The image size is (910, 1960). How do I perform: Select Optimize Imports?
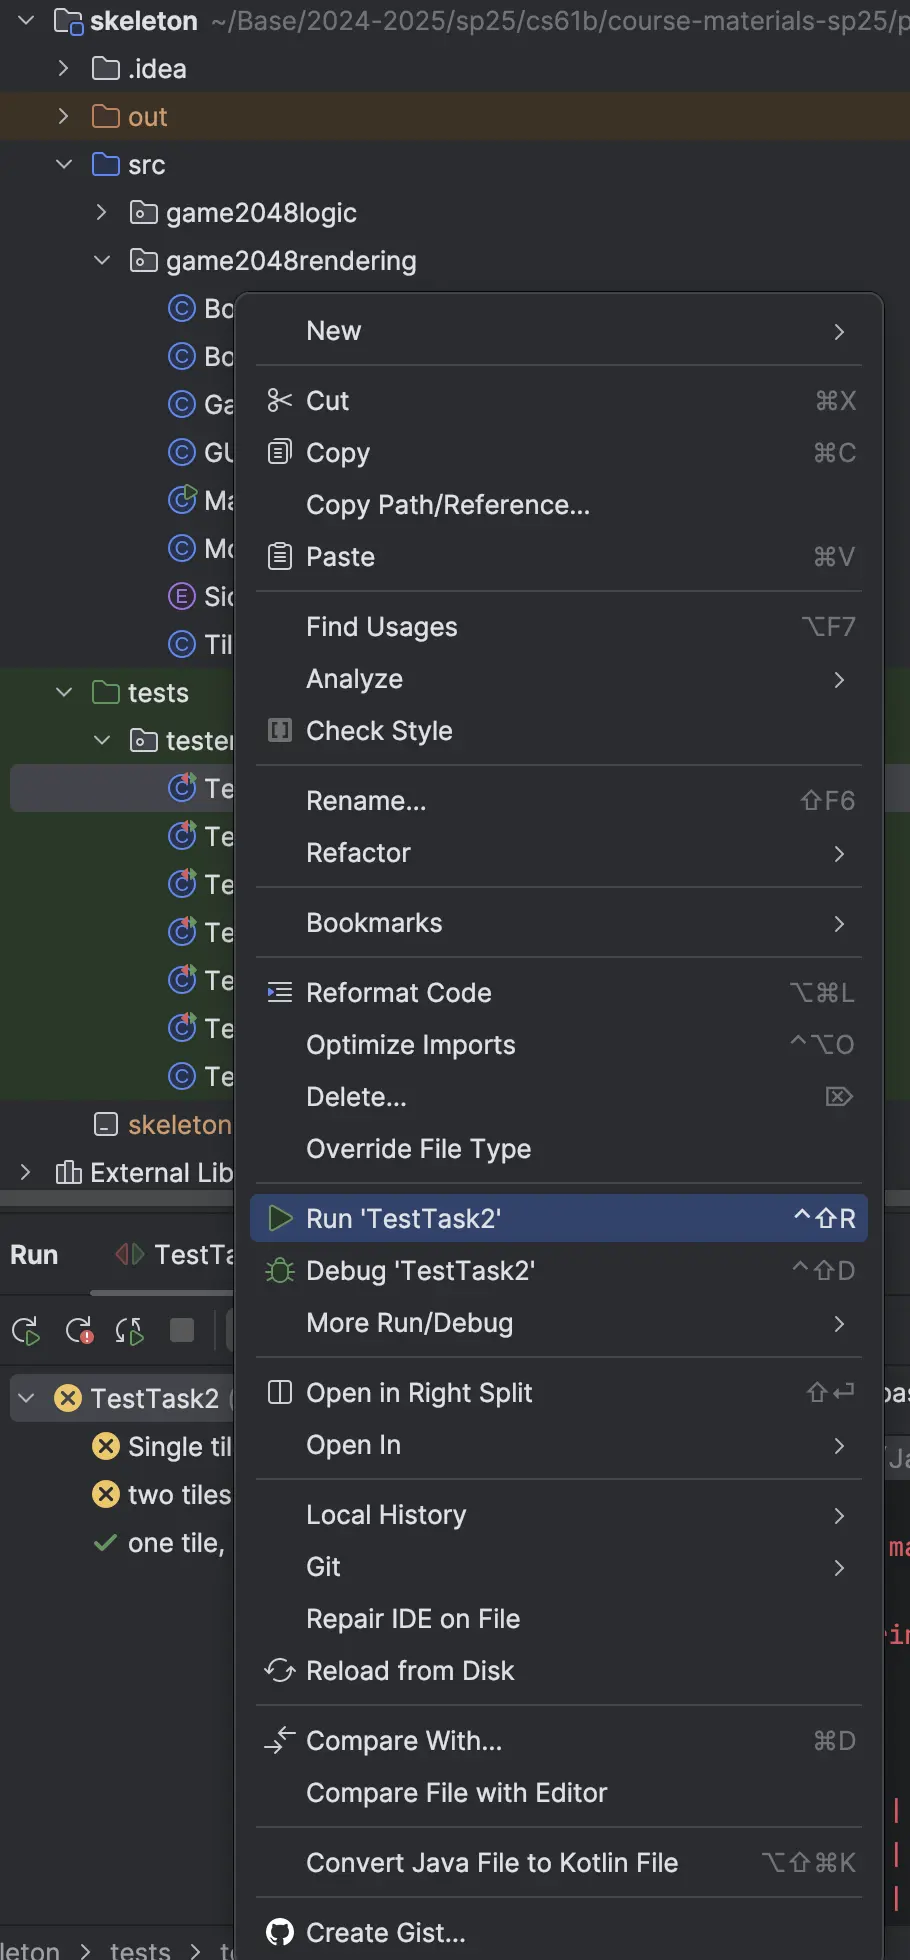pyautogui.click(x=559, y=1044)
